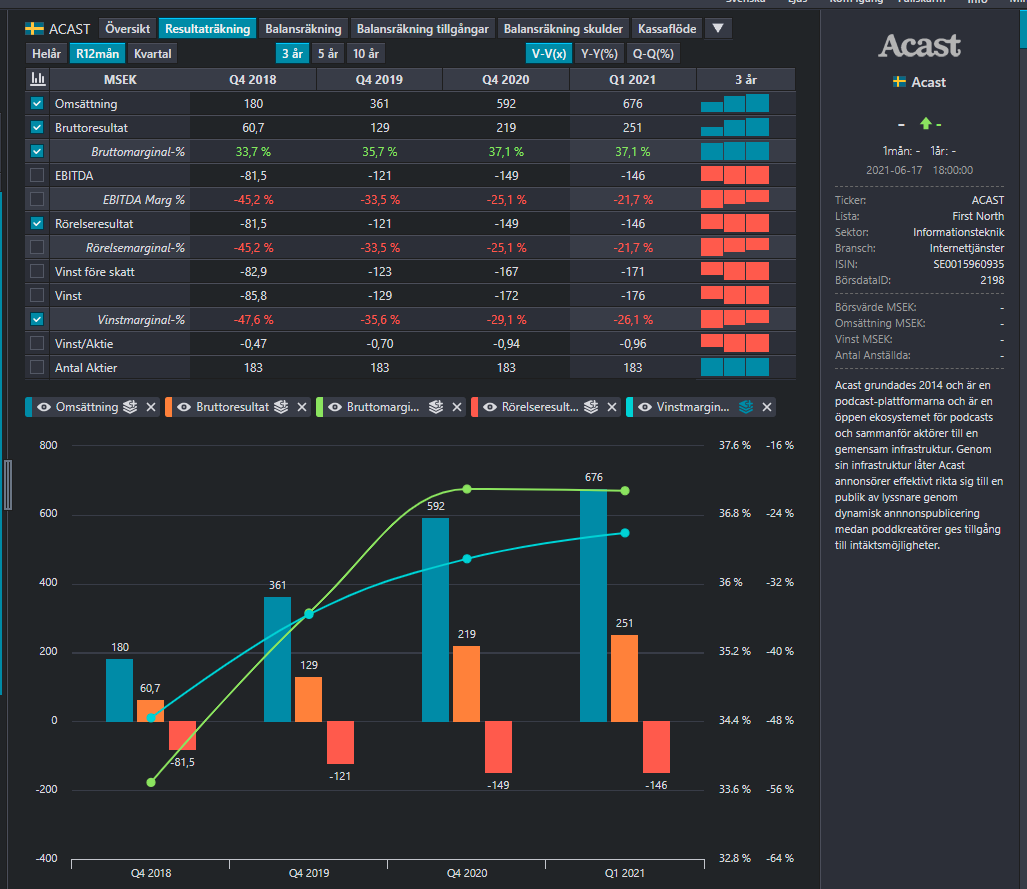Viewport: 1027px width, 889px height.
Task: Remove Omsättning series with its X button
Action: [x=151, y=407]
